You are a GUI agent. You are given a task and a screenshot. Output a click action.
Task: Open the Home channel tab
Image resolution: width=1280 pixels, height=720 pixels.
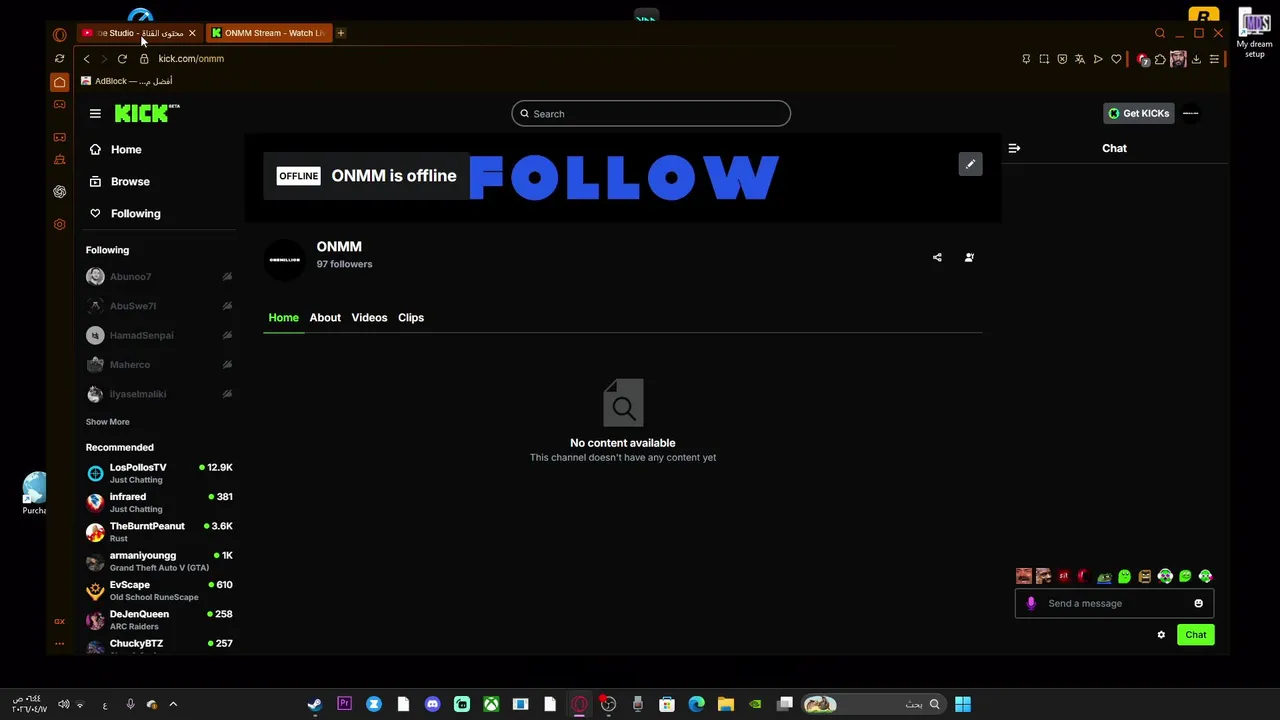(x=283, y=317)
